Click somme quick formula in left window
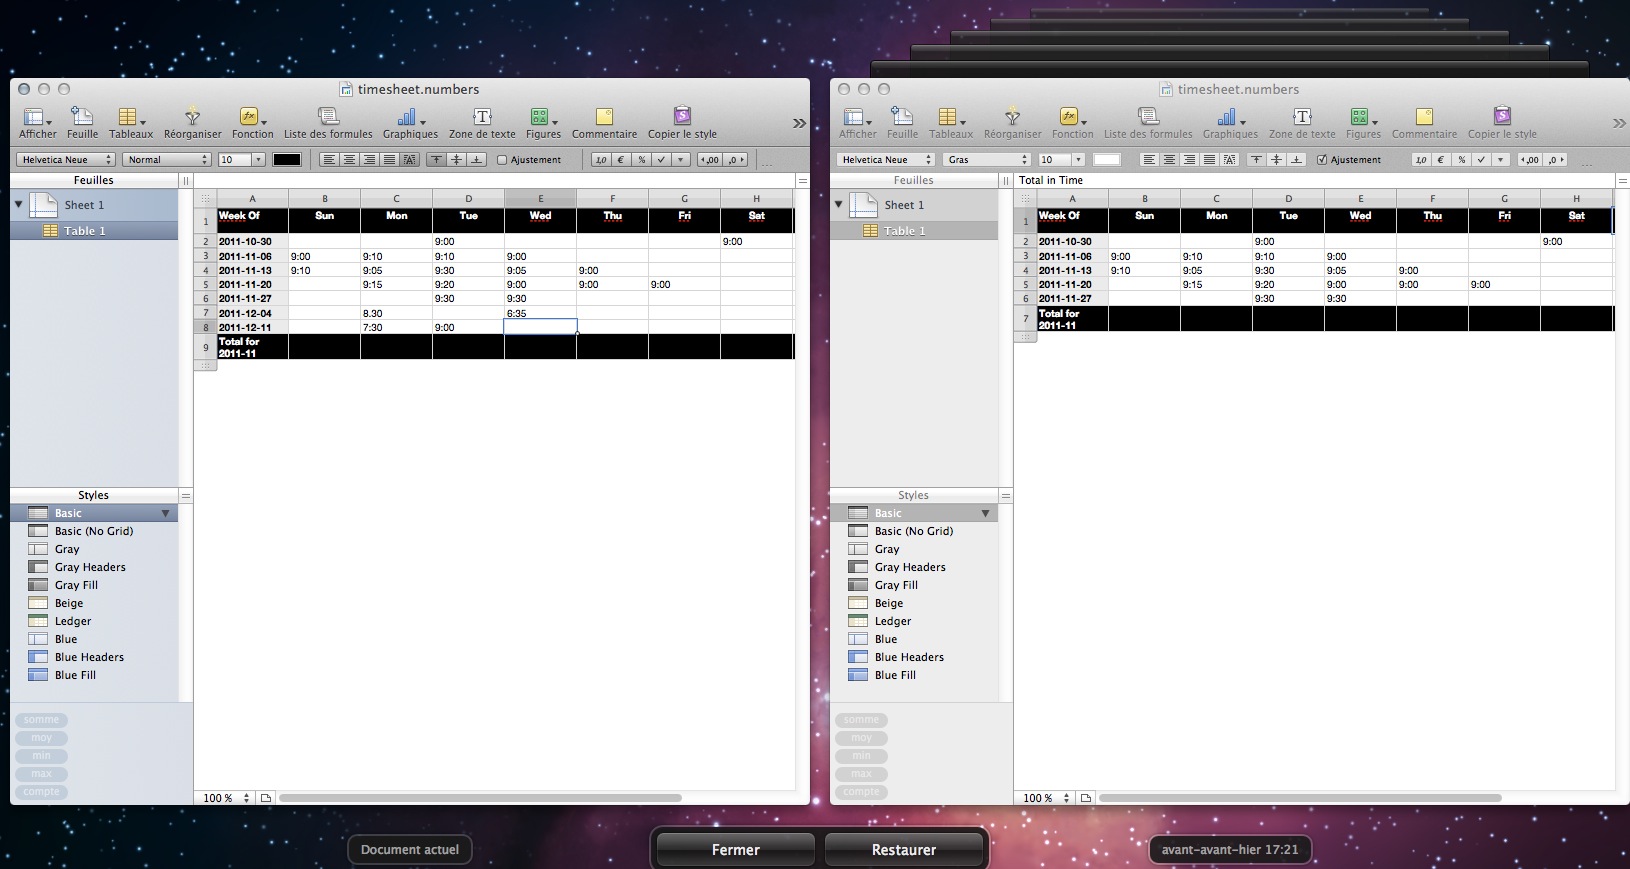This screenshot has width=1630, height=869. (x=41, y=720)
